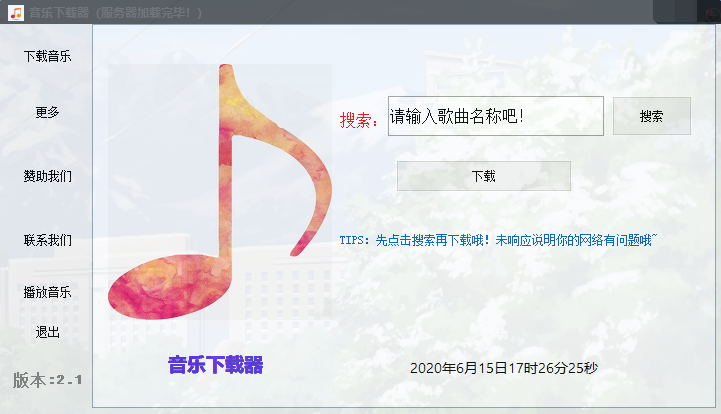
Task: Click the red 搜索: label
Action: click(x=359, y=120)
